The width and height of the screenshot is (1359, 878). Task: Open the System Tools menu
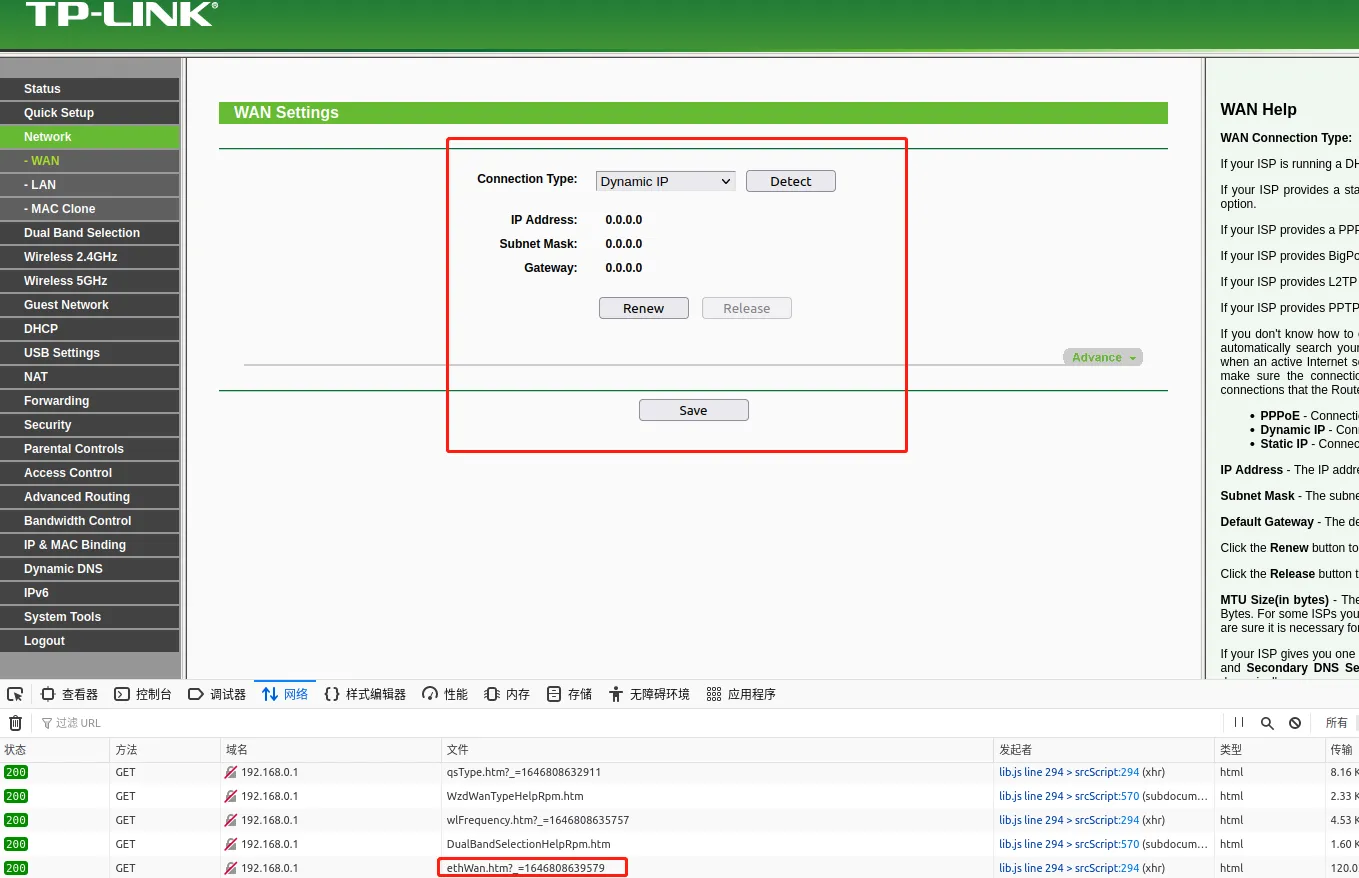point(62,617)
